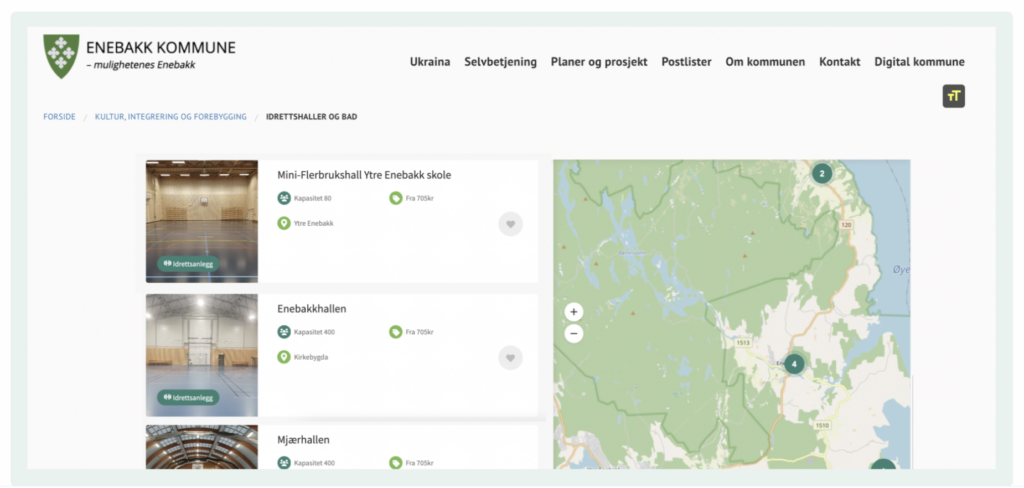Click the Idrettsanlegg tag on Enebakkhallen photo
This screenshot has height=488, width=1024.
(x=187, y=397)
